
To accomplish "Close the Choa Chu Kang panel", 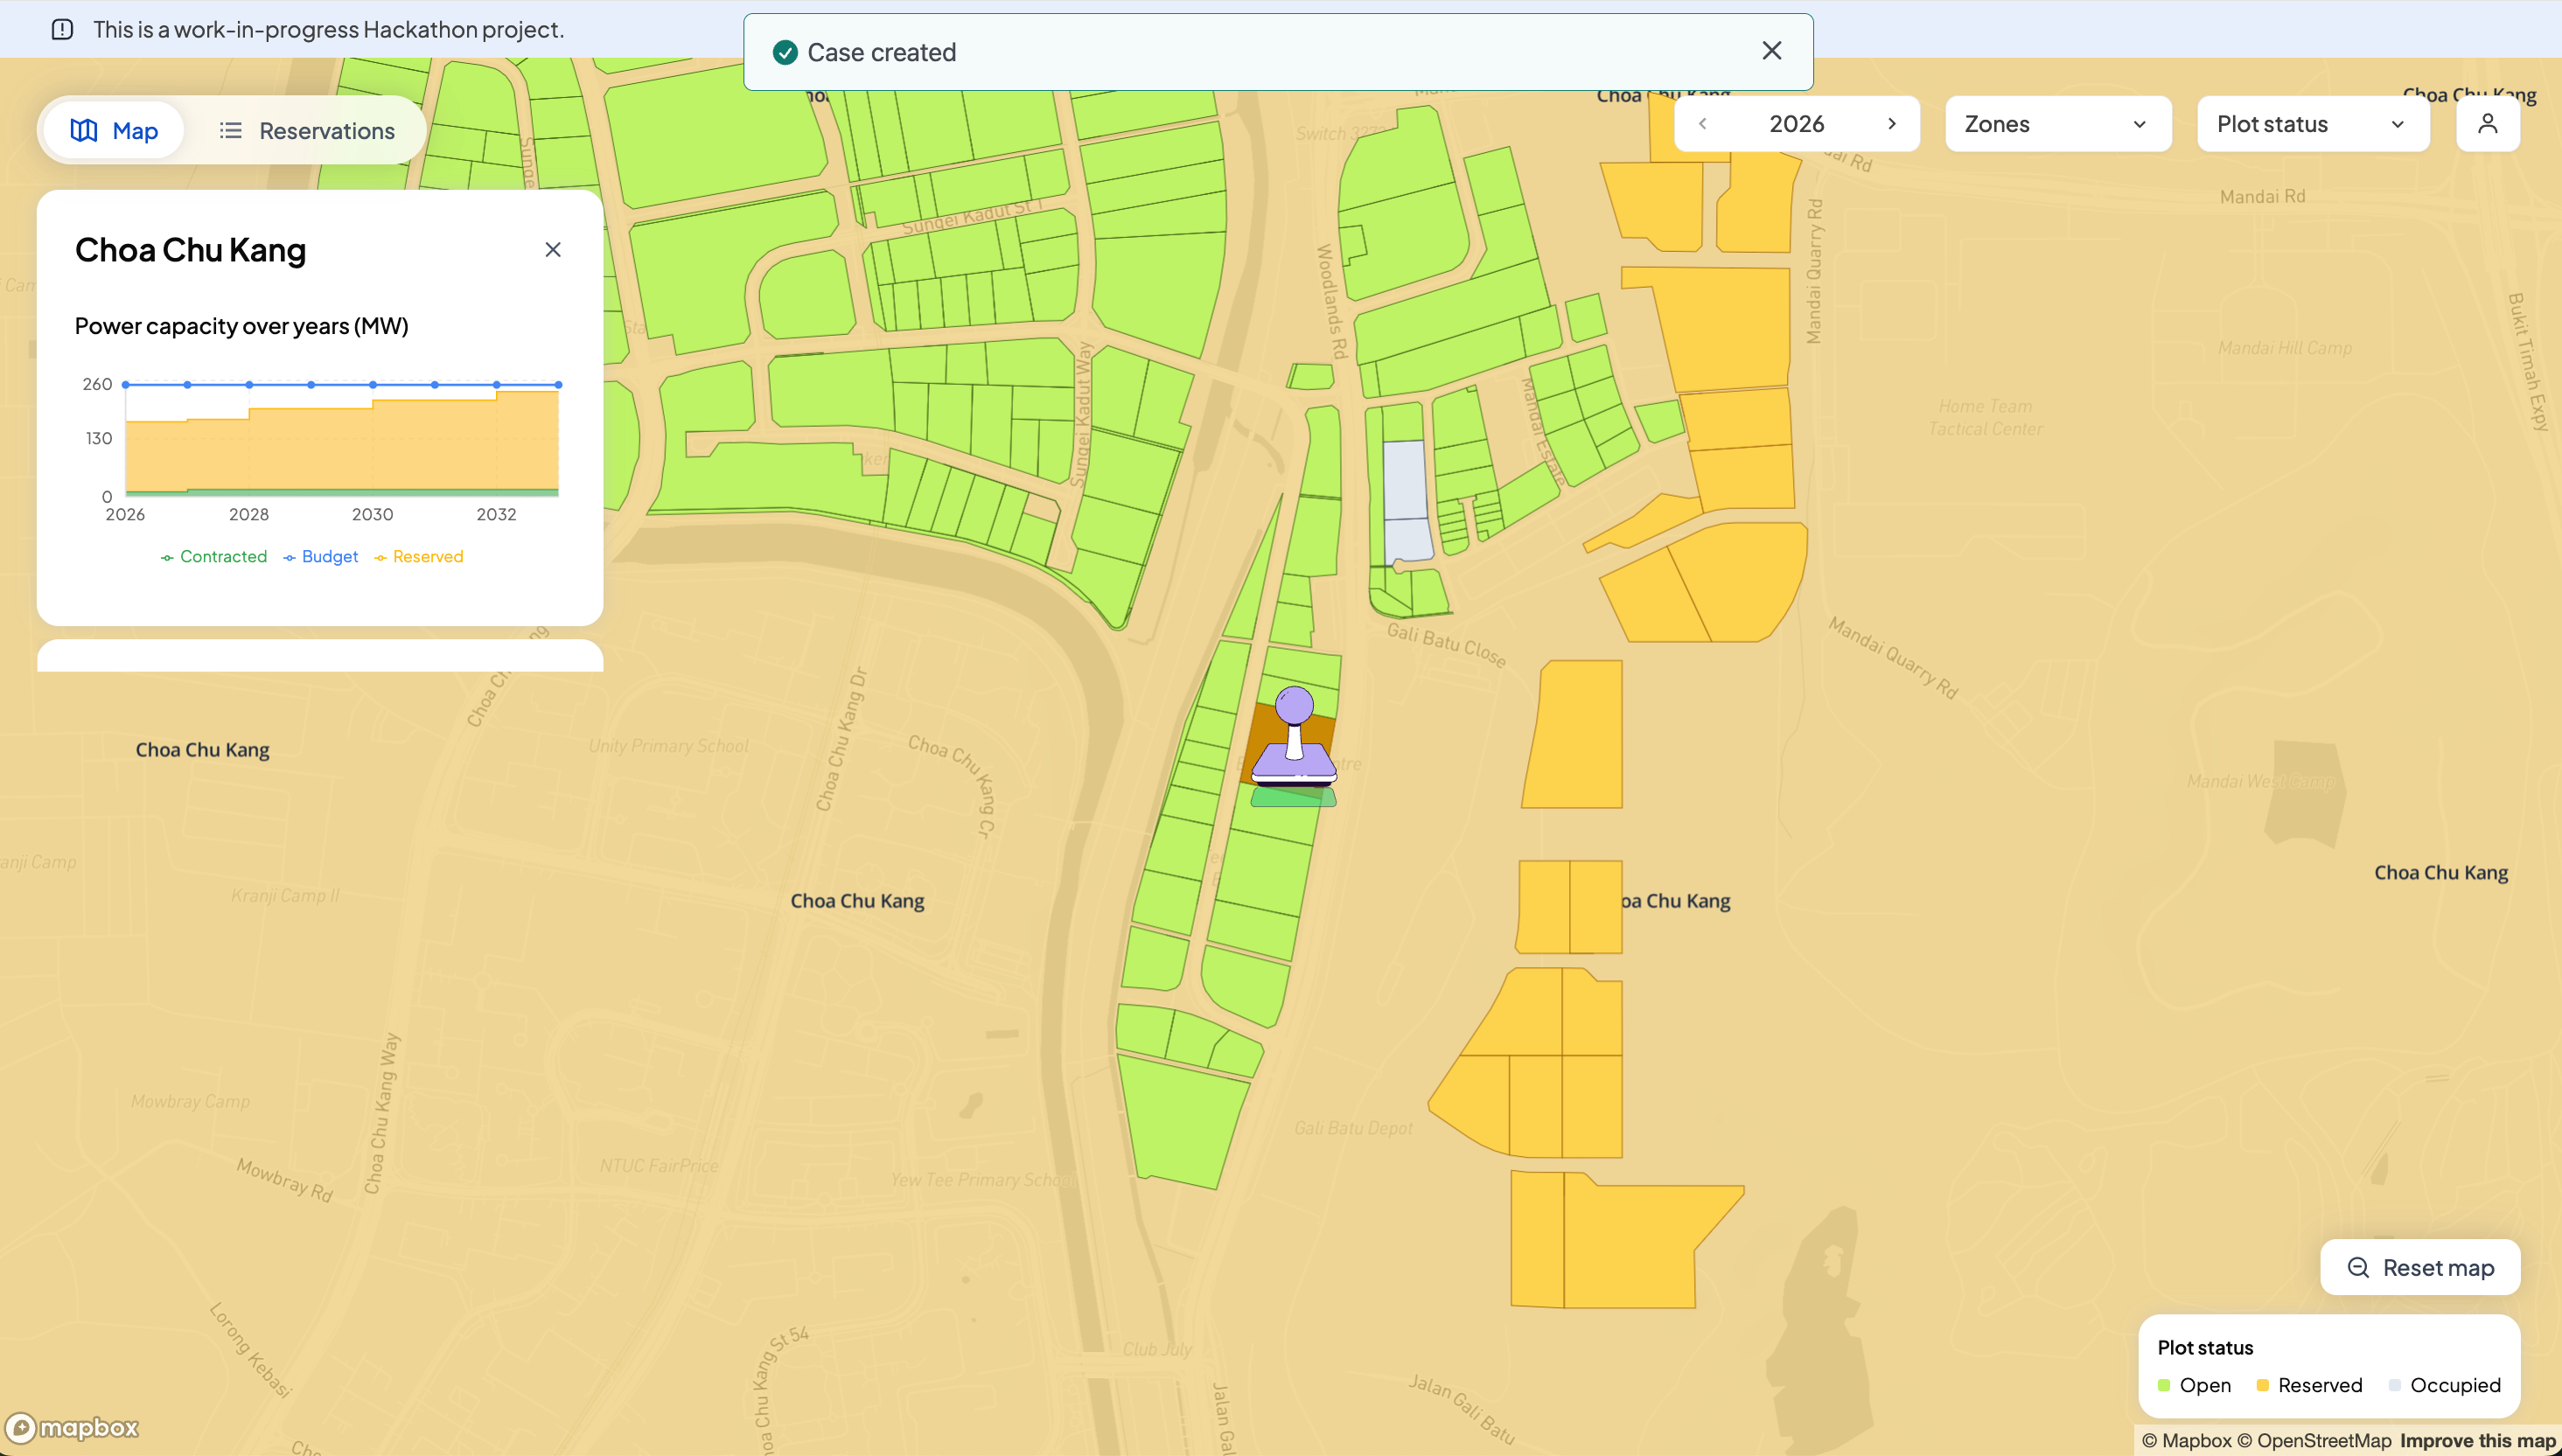I will [553, 250].
